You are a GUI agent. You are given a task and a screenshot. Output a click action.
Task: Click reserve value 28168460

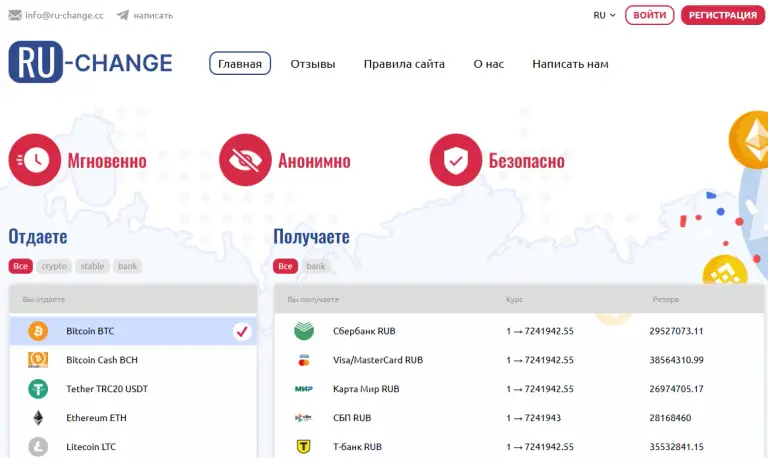670,418
